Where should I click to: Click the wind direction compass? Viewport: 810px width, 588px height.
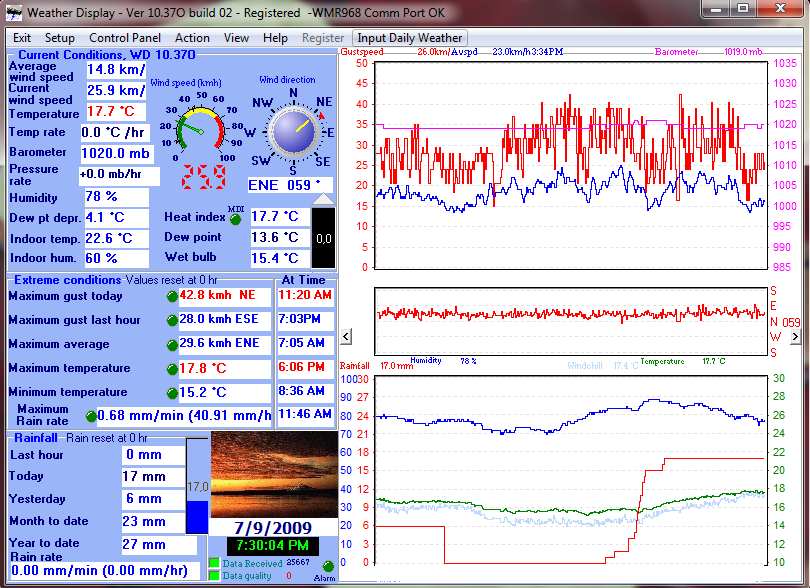[293, 131]
